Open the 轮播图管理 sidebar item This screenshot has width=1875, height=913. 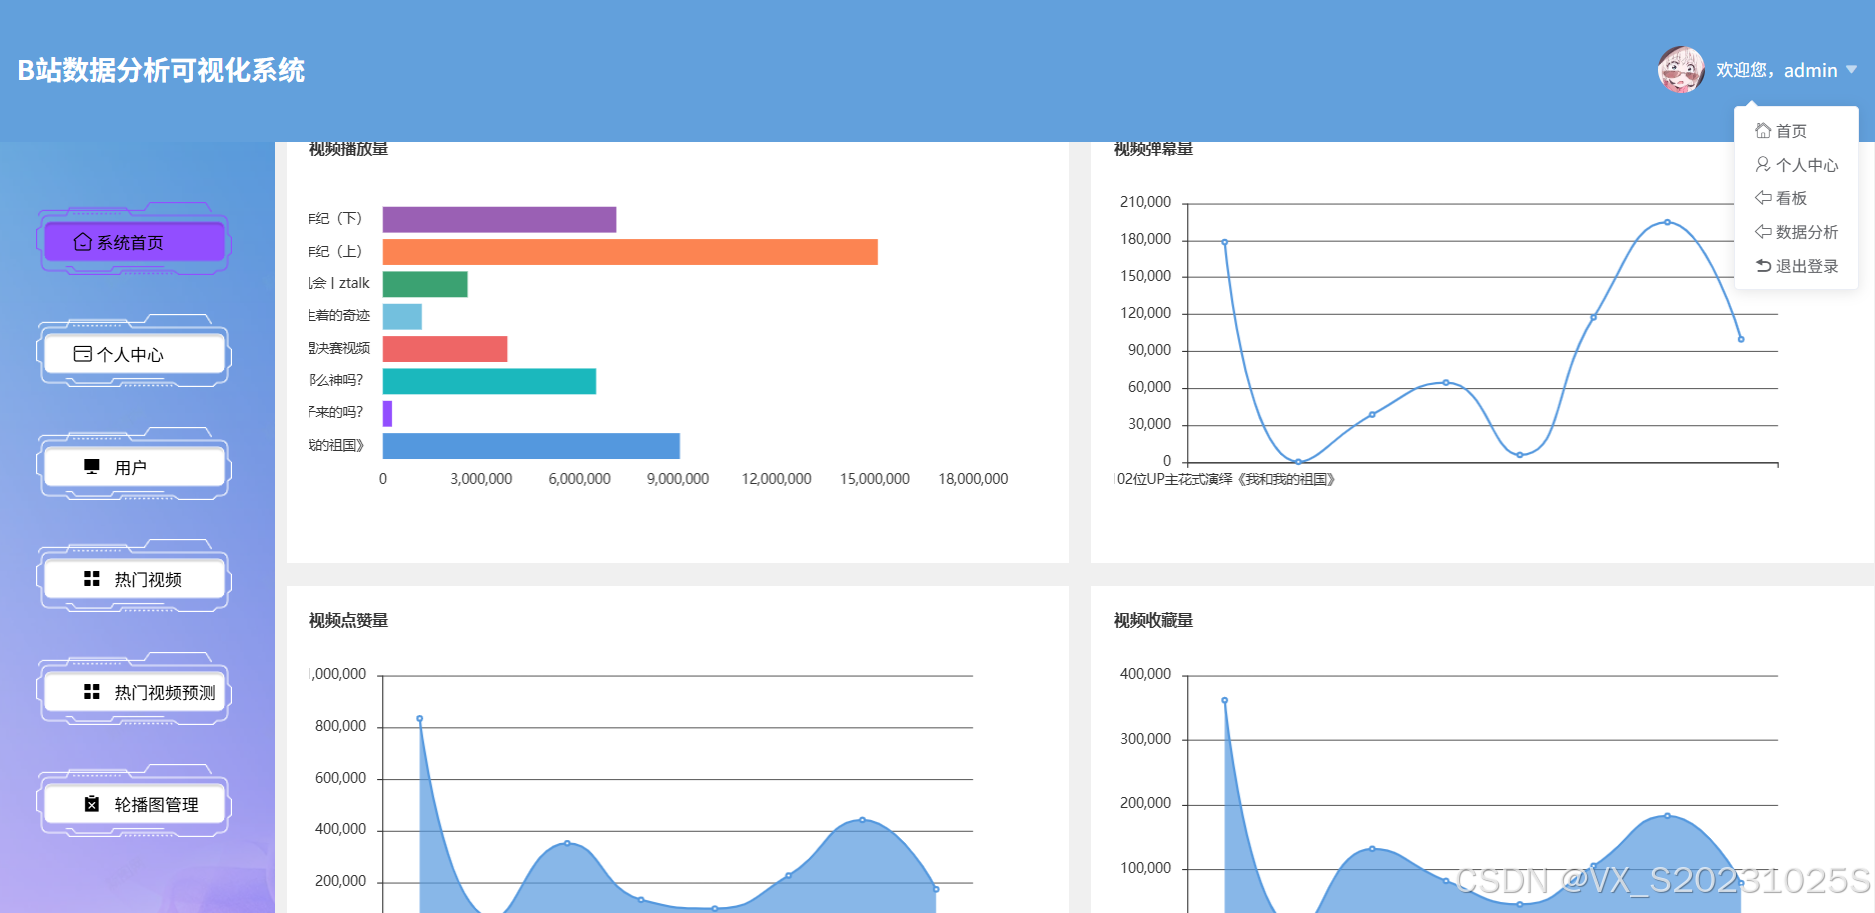[135, 804]
